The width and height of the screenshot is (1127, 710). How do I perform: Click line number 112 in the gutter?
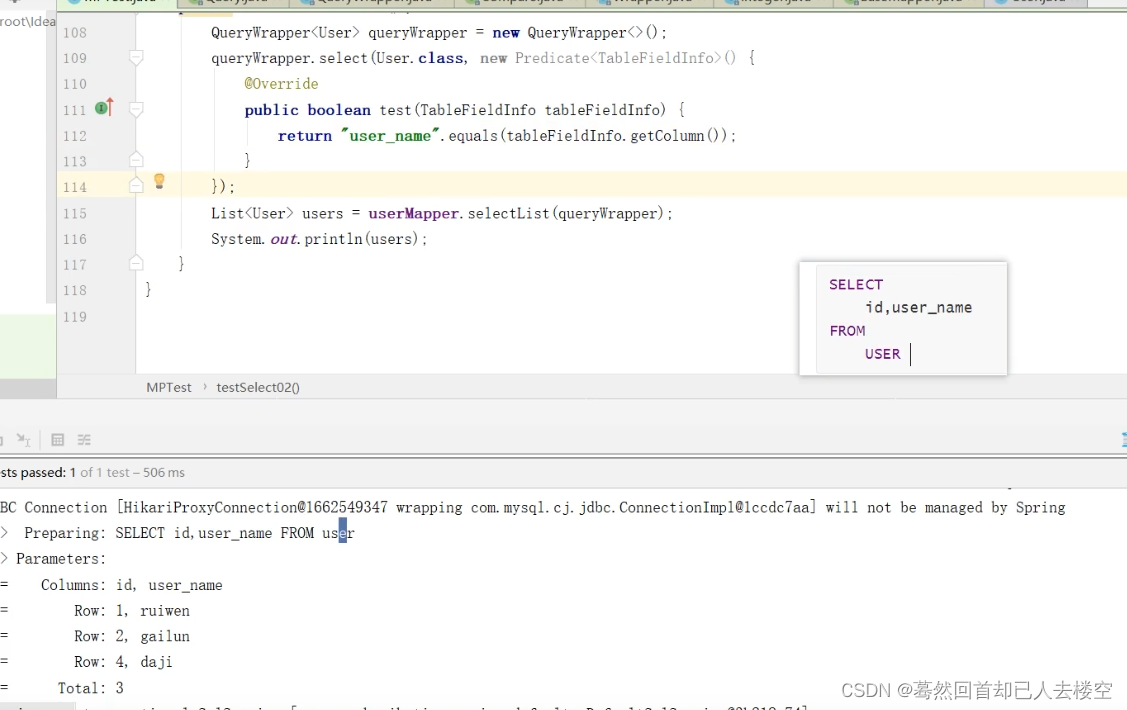tap(75, 136)
